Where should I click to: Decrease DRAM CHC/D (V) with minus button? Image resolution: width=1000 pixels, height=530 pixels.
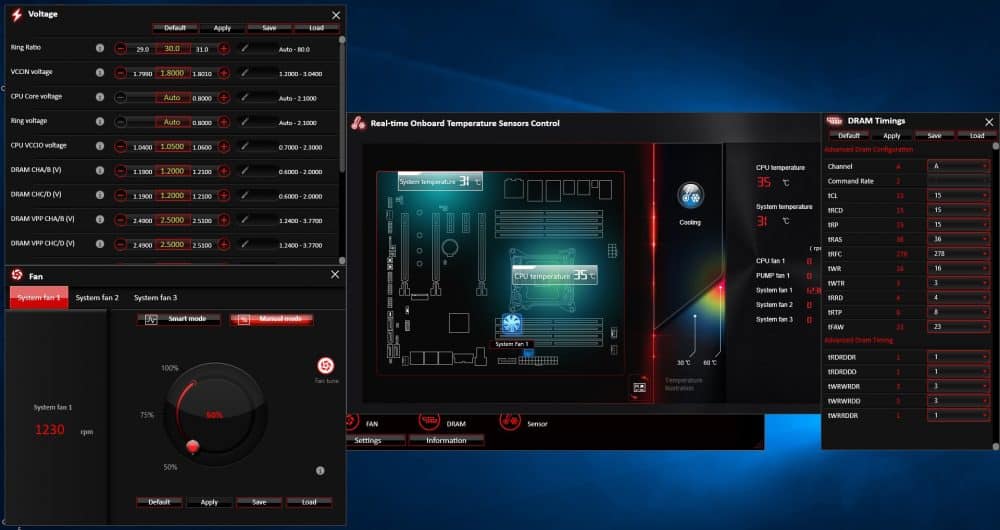(121, 196)
